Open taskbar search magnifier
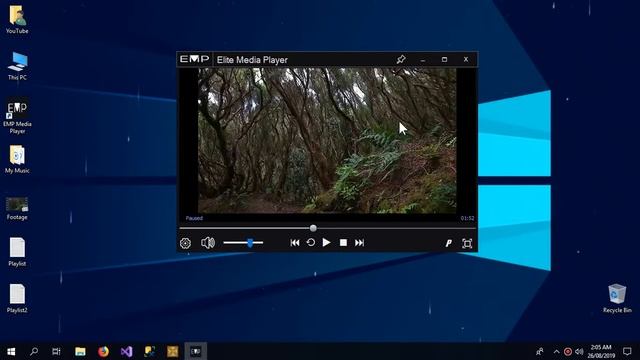Screen dimensions: 640x360 coord(34,351)
